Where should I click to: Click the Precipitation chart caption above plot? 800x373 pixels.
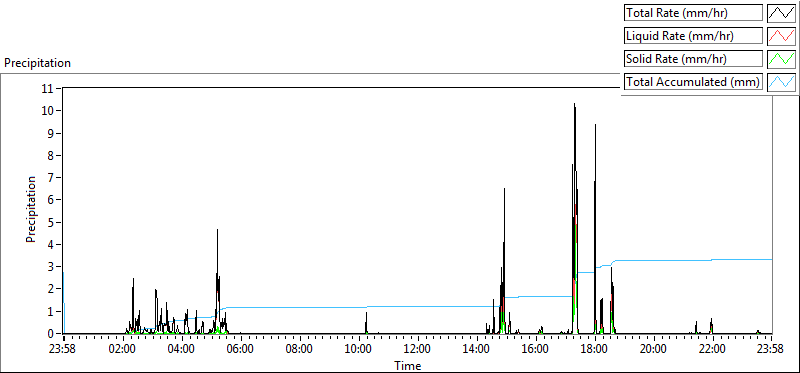tap(37, 63)
